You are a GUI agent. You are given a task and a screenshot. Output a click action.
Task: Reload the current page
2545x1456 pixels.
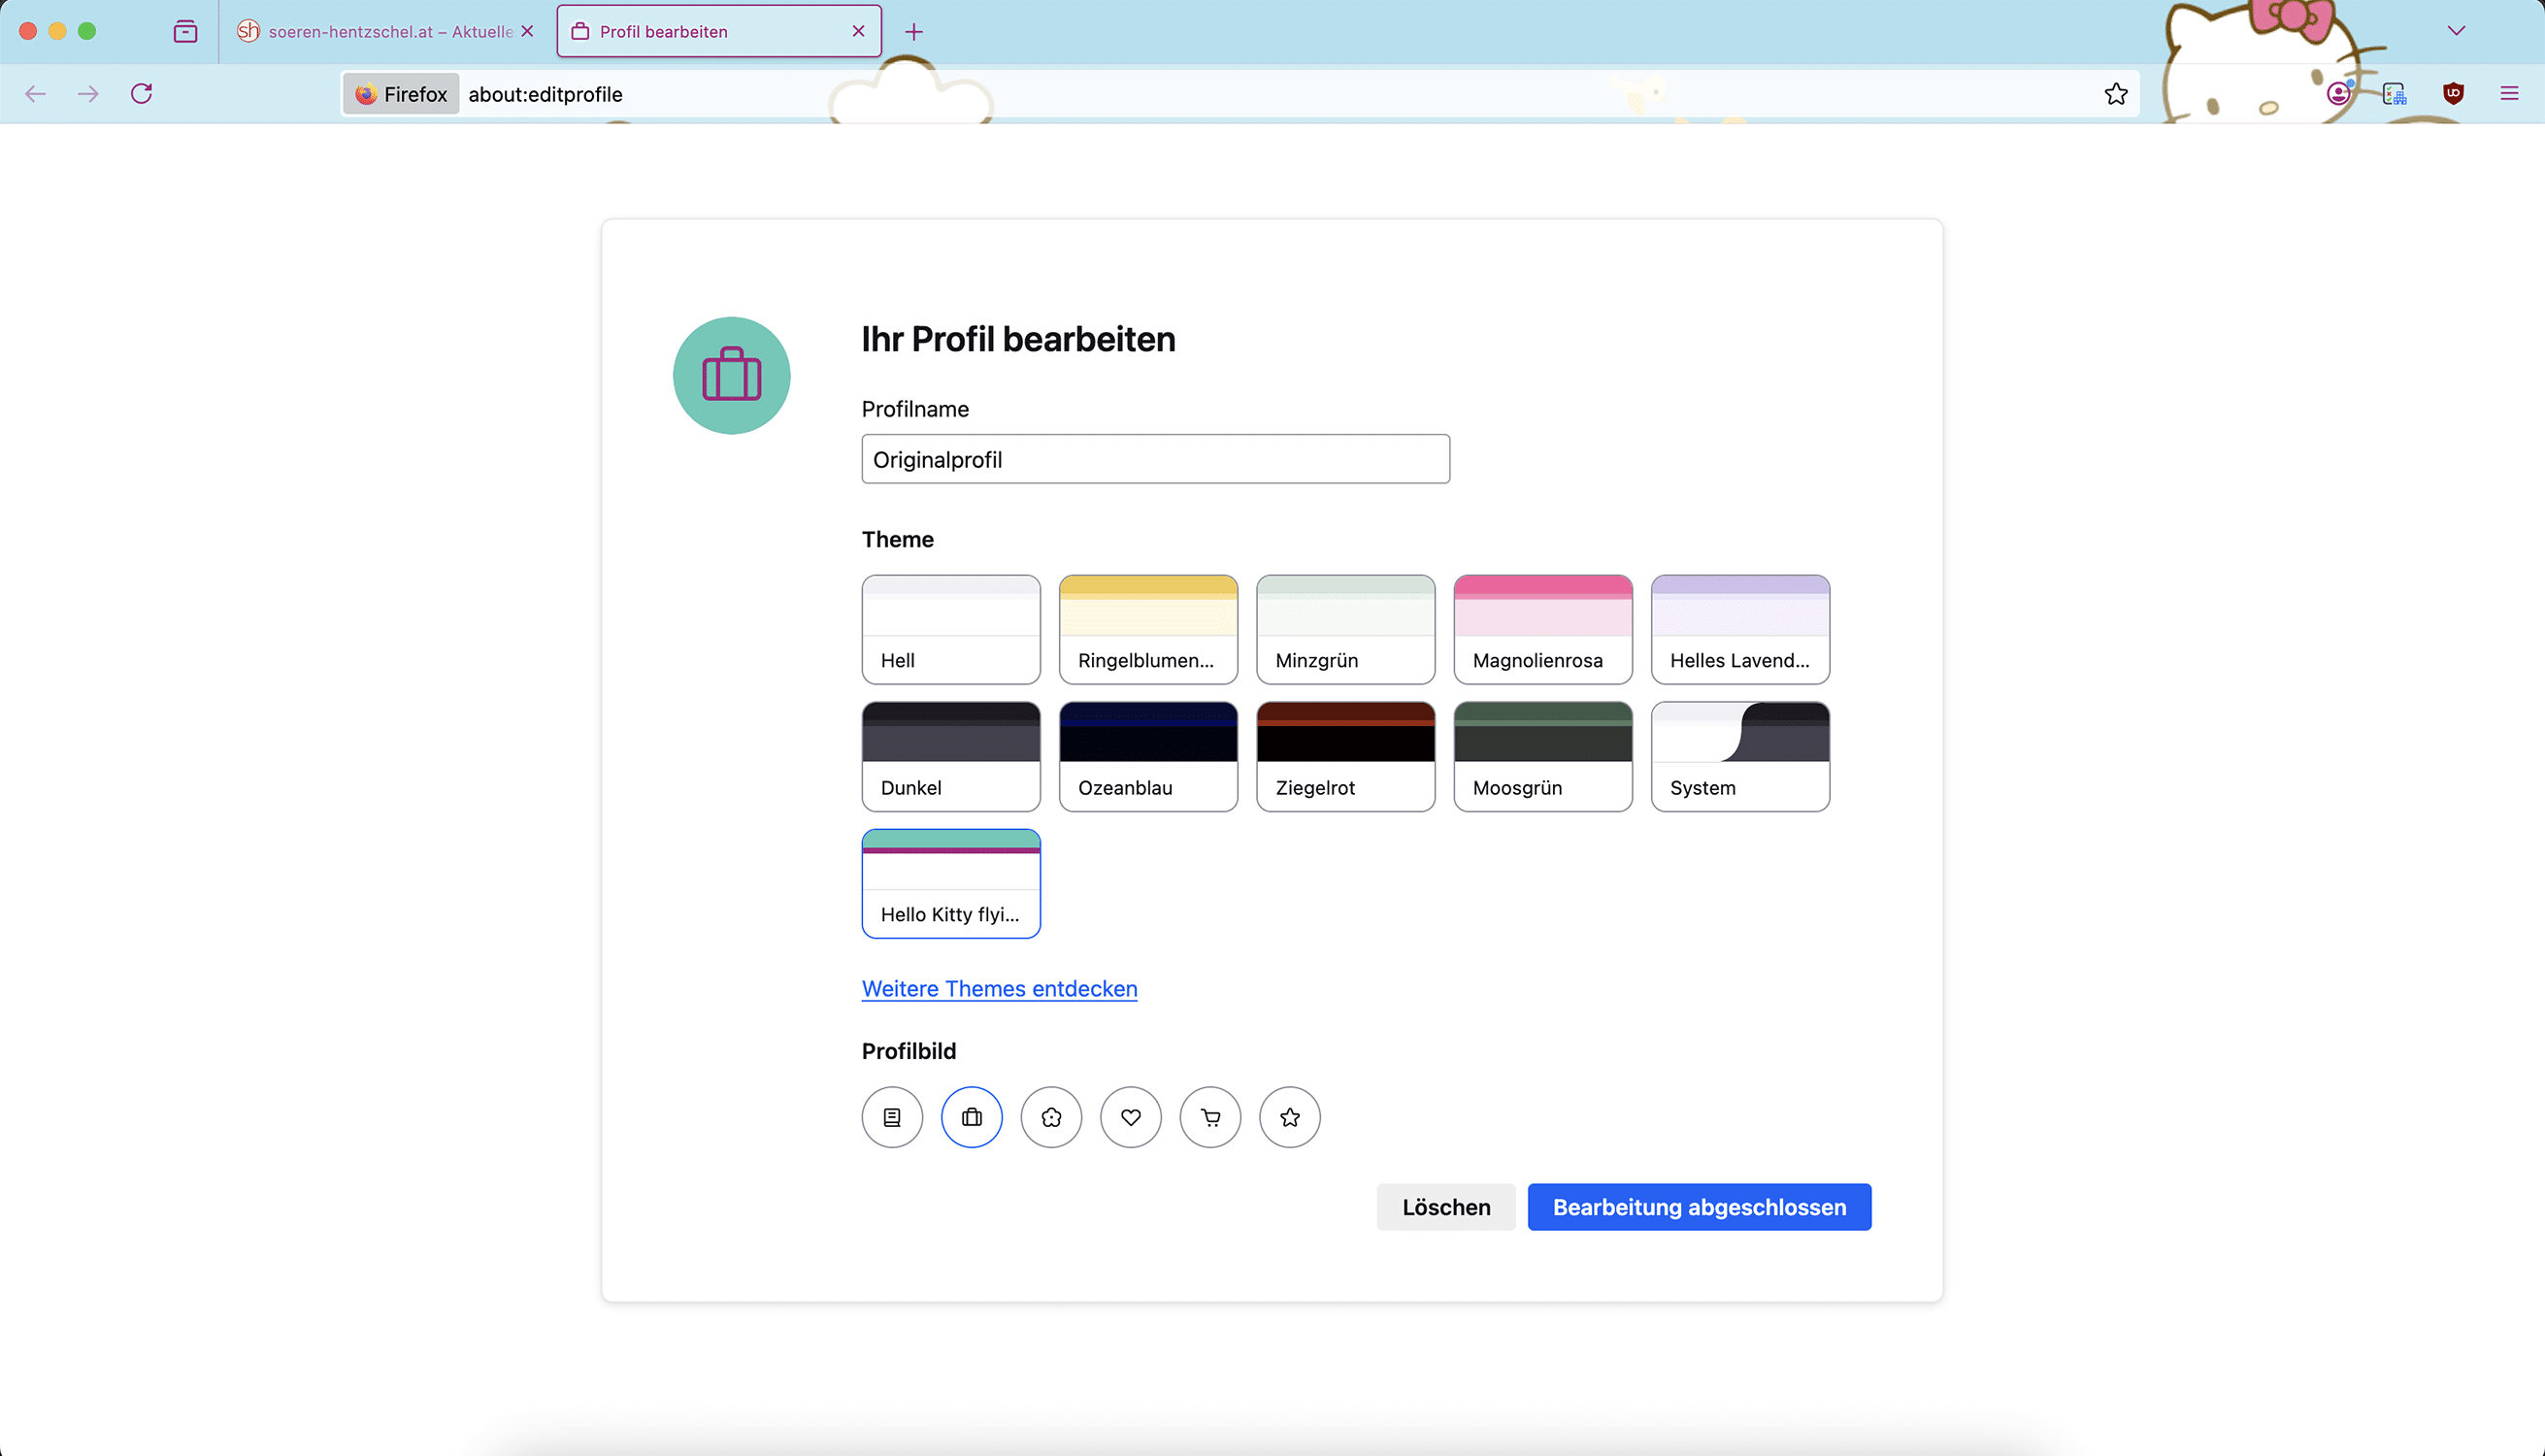(x=141, y=94)
